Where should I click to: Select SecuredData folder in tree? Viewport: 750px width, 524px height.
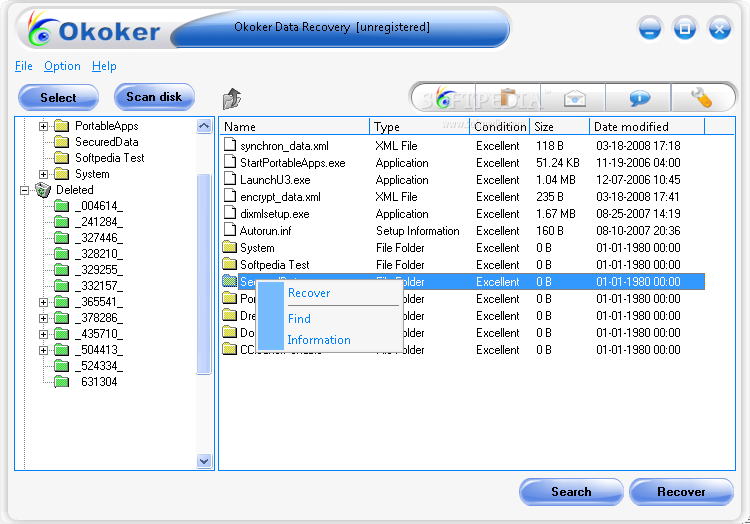tap(107, 142)
